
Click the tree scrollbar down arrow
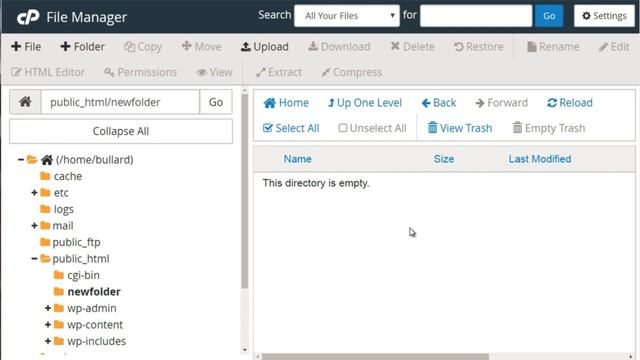pos(244,350)
